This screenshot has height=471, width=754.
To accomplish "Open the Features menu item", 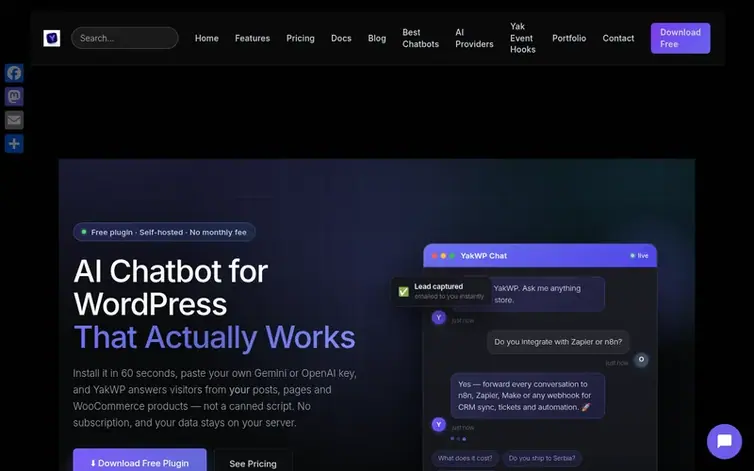I will point(252,38).
